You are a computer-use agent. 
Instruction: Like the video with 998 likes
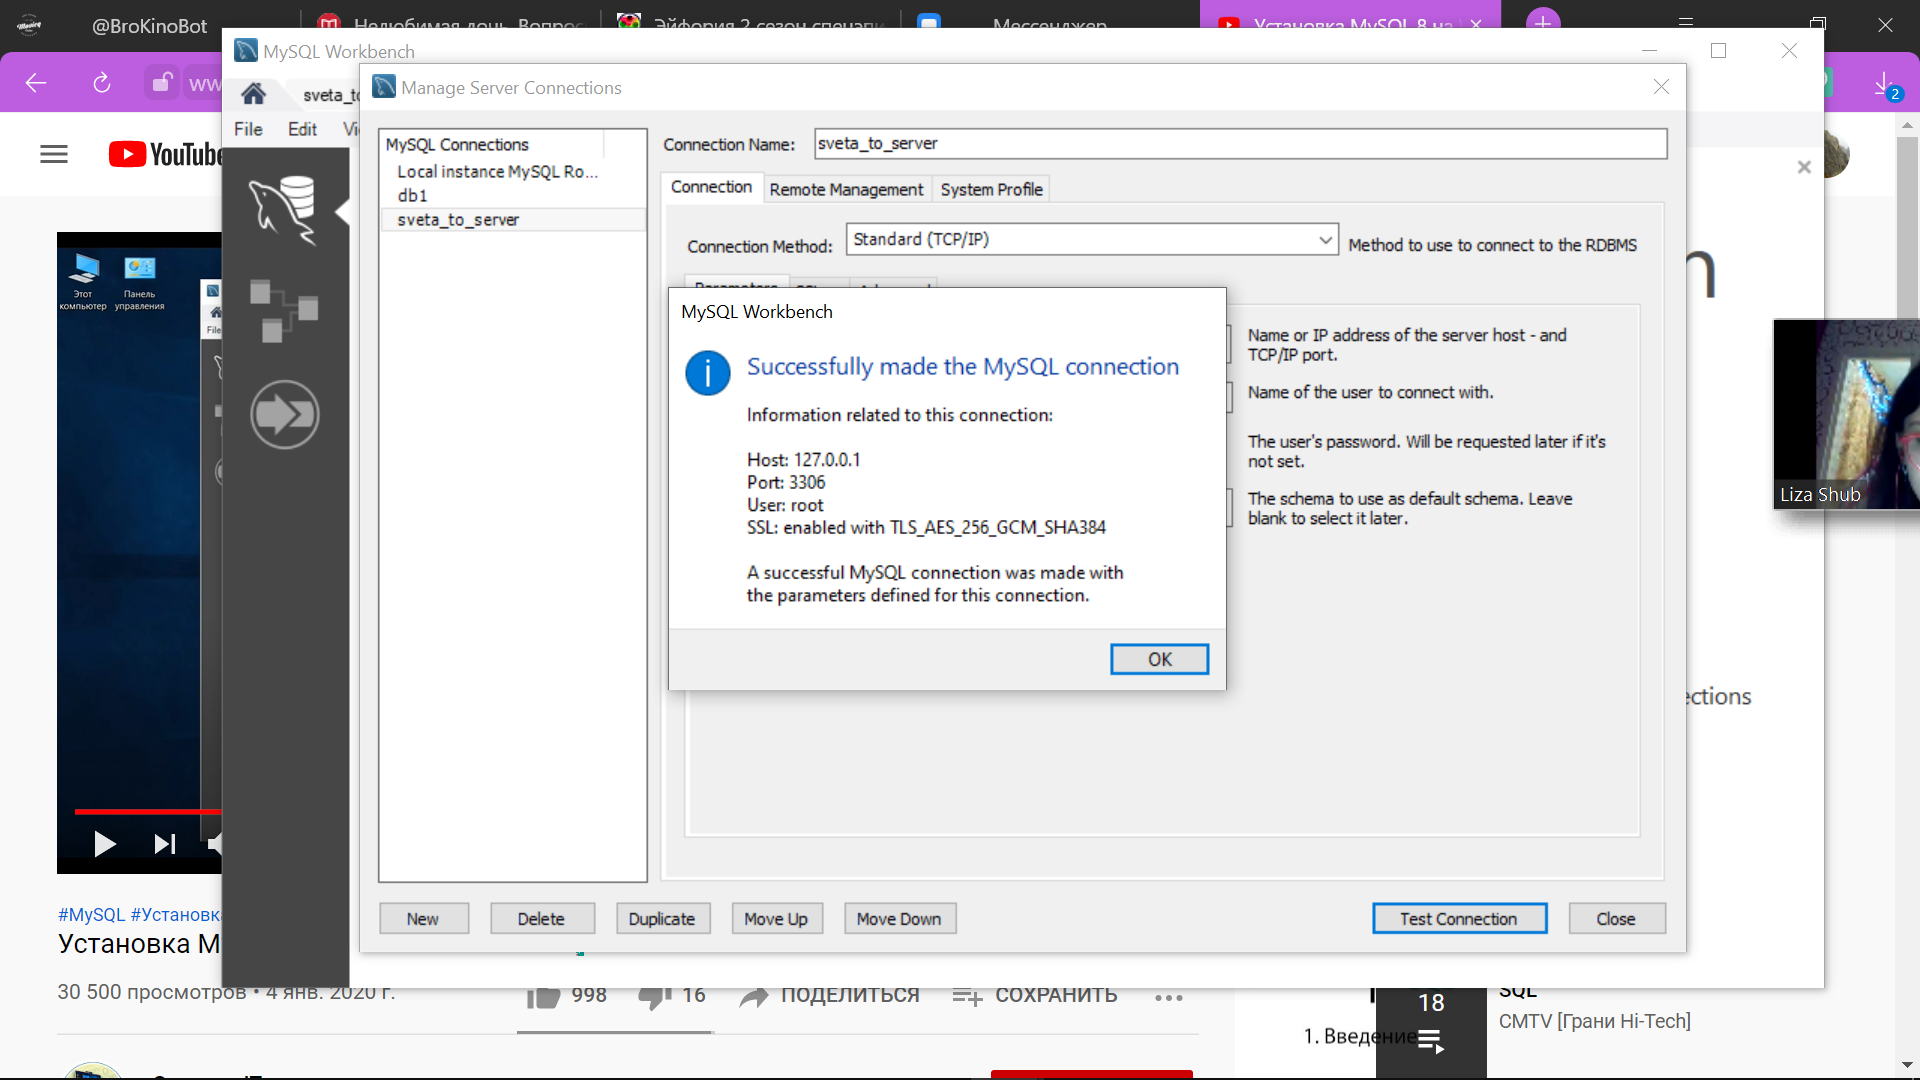[567, 995]
